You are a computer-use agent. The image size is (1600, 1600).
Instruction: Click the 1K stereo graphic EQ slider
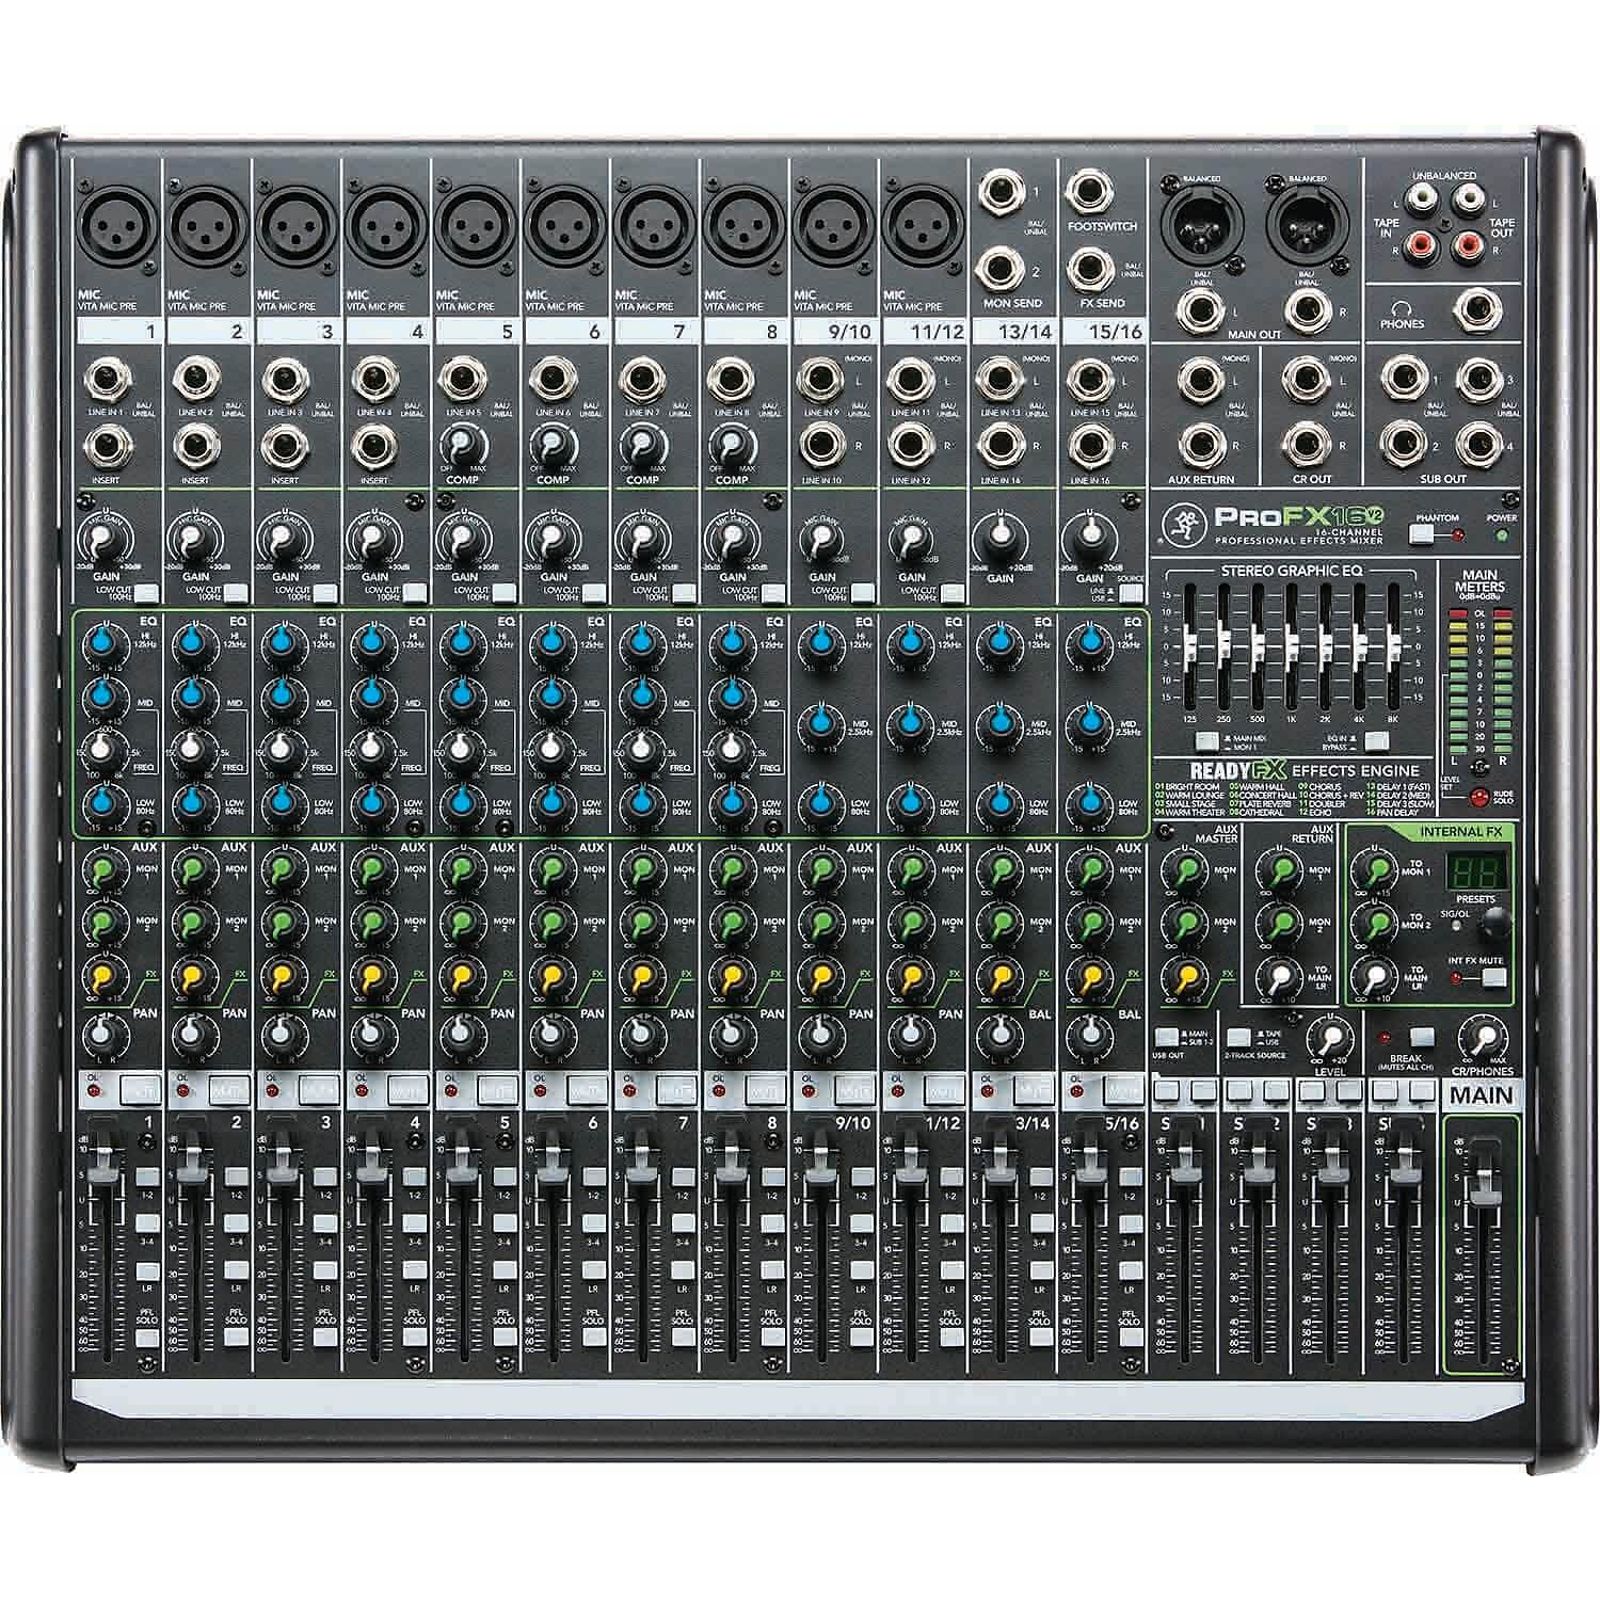point(1292,640)
